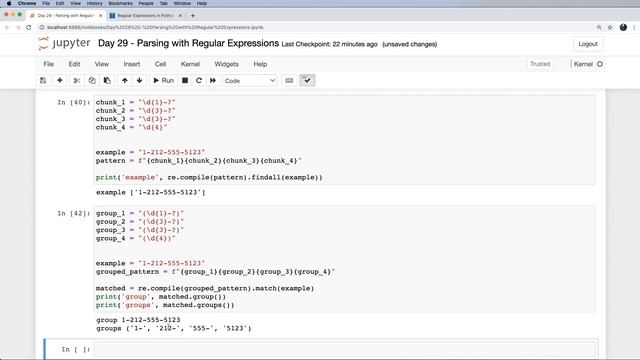Move the selected cell down with the arrow
Viewport: 640px width, 360px height.
[140, 80]
